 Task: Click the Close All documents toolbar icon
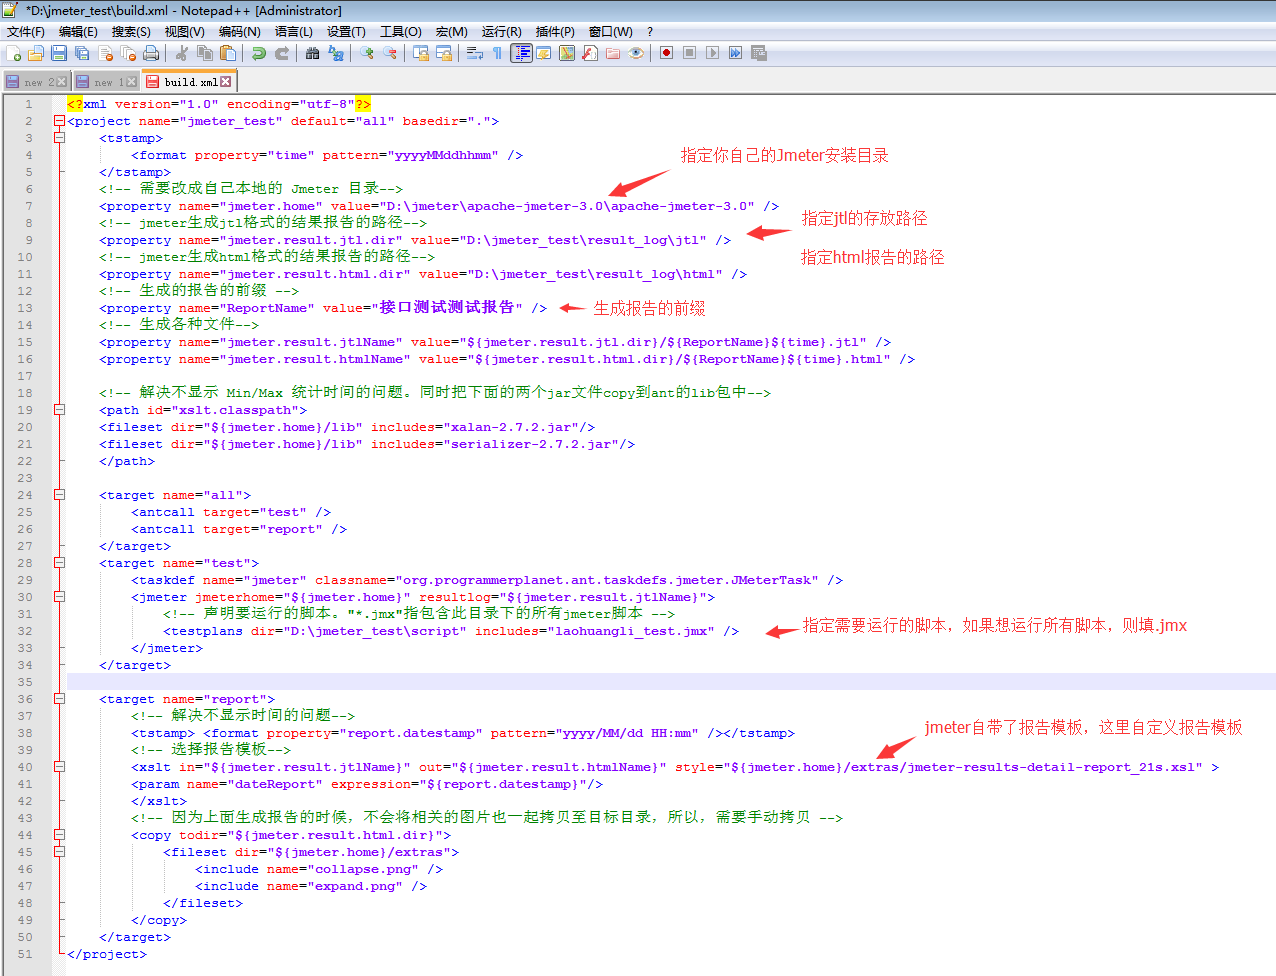click(128, 53)
